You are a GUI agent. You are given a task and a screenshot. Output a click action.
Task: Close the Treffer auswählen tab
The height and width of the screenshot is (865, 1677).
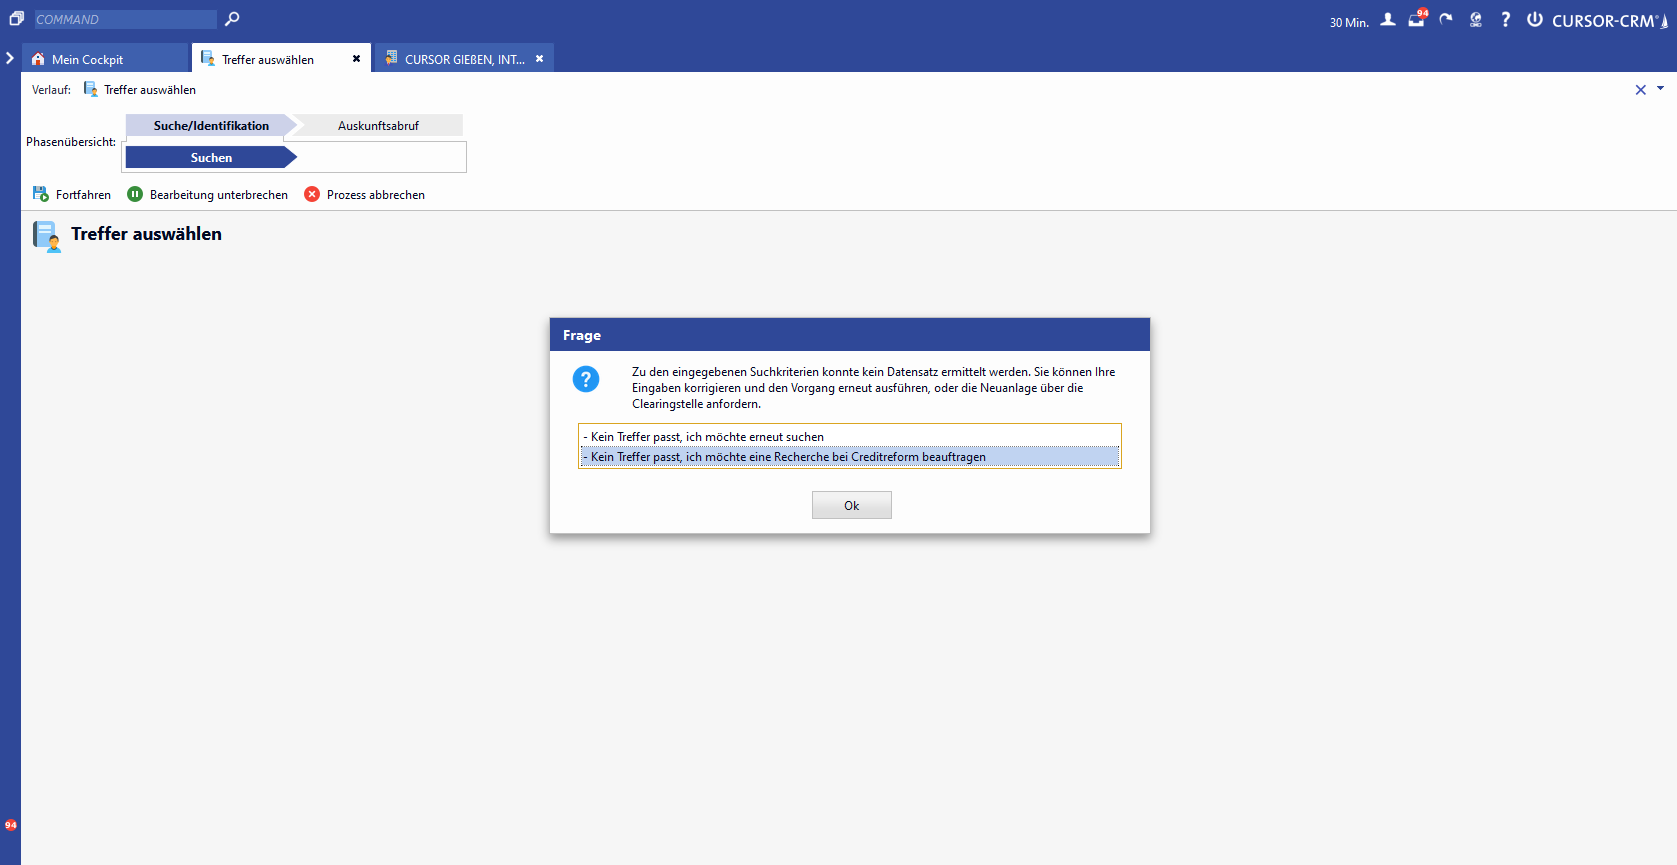(x=356, y=59)
